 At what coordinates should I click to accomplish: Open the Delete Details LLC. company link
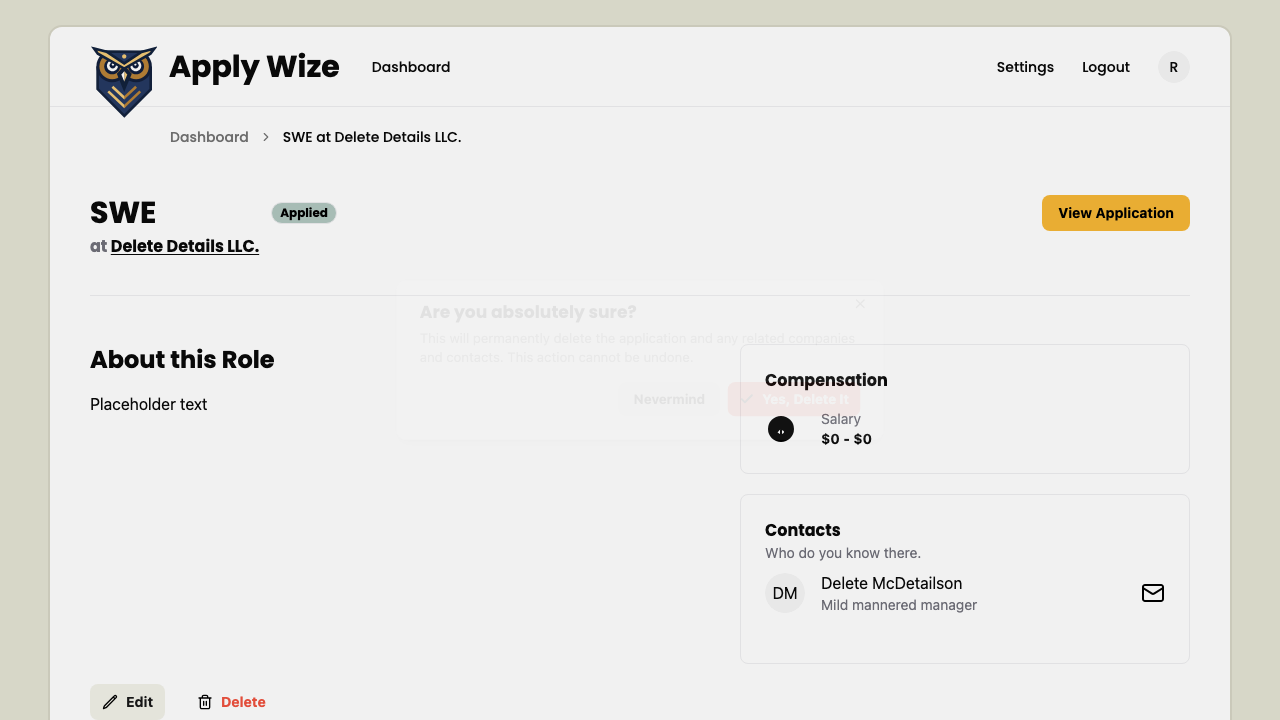(x=185, y=246)
